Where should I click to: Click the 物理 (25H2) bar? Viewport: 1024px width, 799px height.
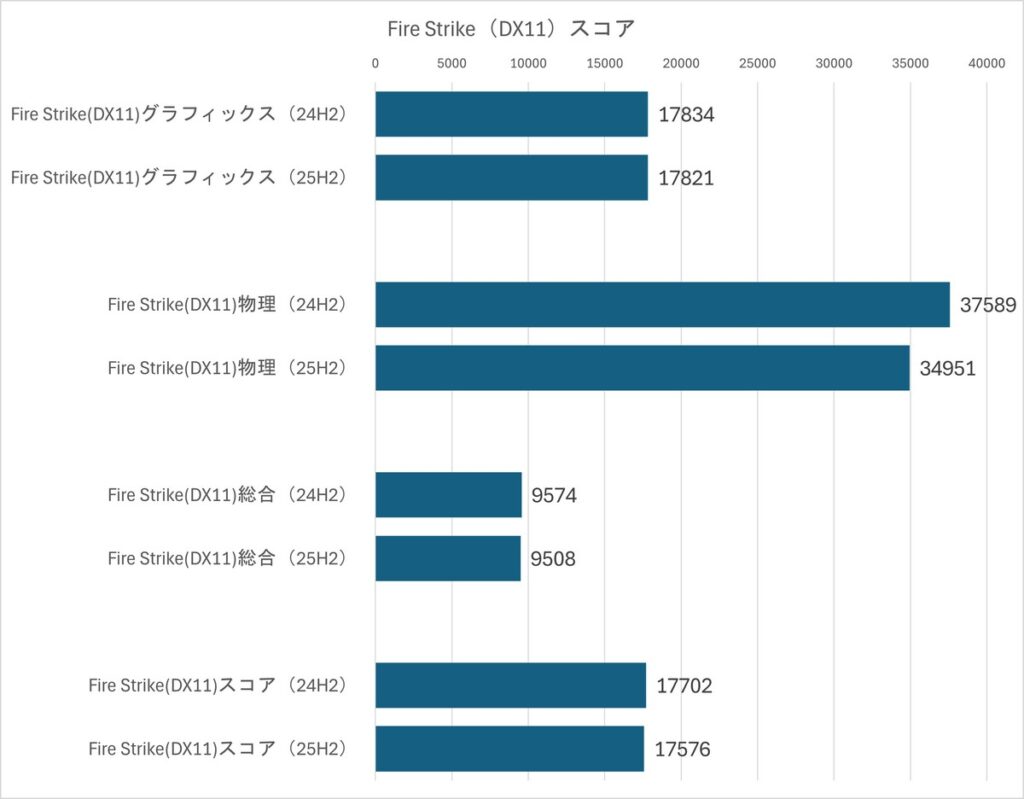pos(642,368)
